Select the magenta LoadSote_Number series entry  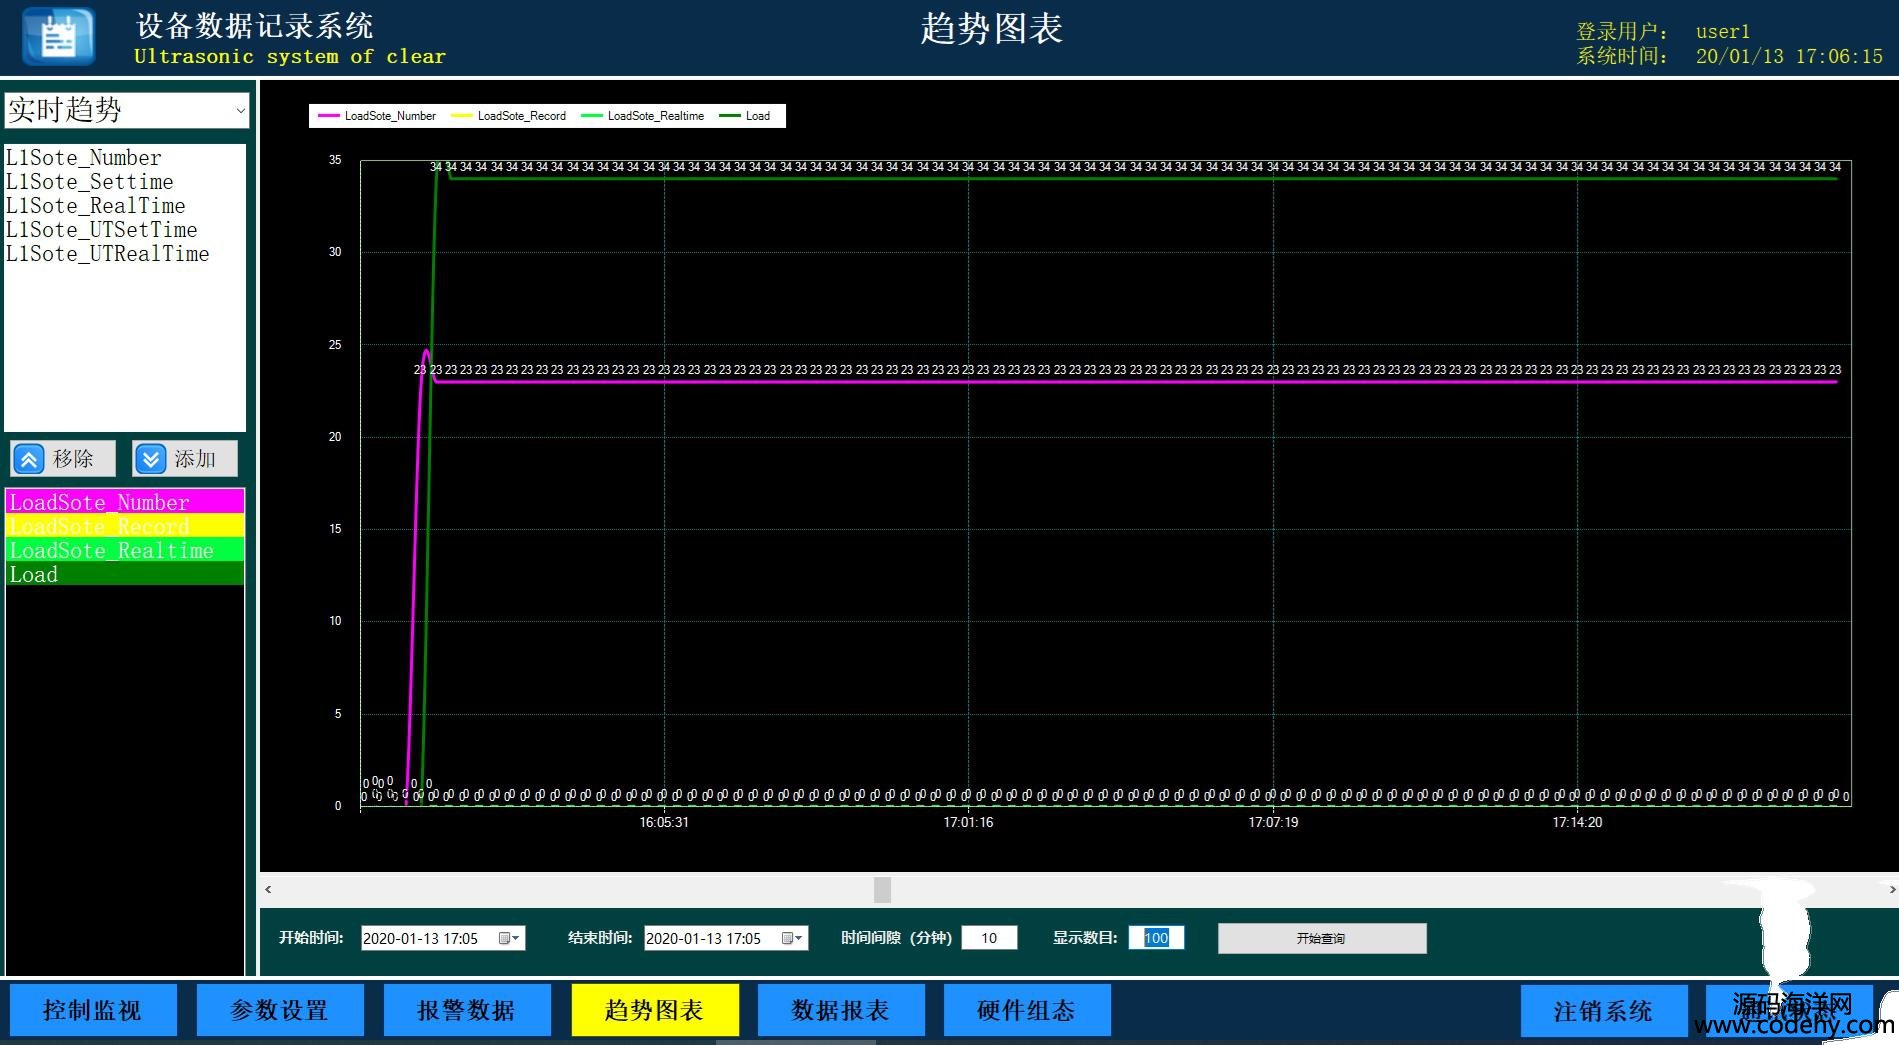click(x=124, y=502)
